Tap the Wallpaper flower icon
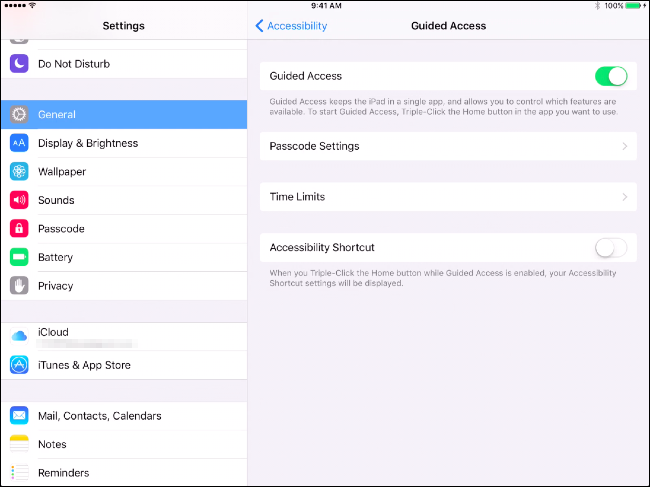 pyautogui.click(x=19, y=172)
